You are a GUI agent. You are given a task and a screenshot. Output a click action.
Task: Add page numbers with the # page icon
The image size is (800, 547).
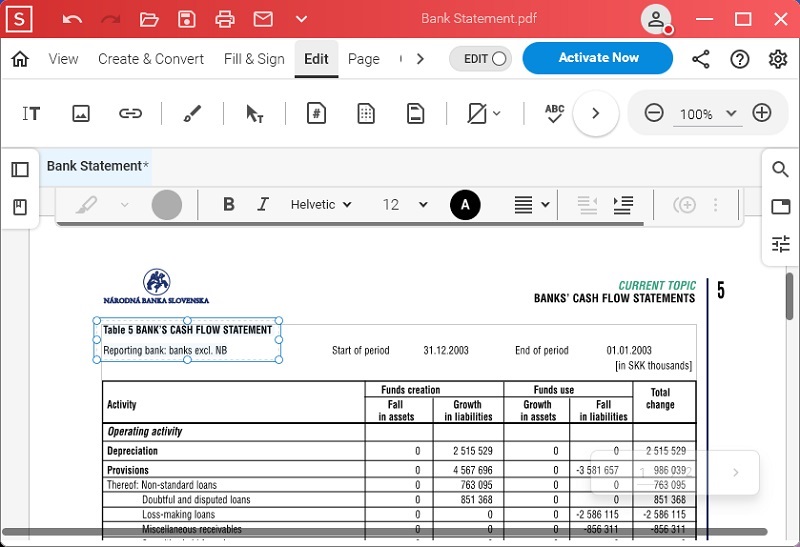point(316,113)
